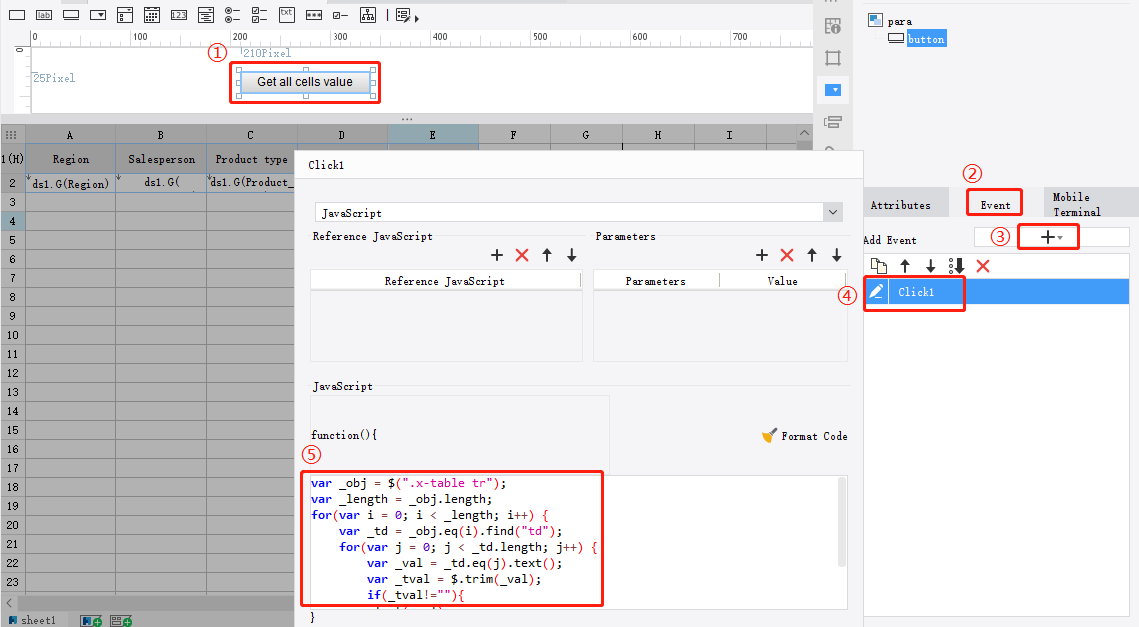Open the stacked-bars icon in the side strip
The image size is (1139, 627).
pos(833,122)
